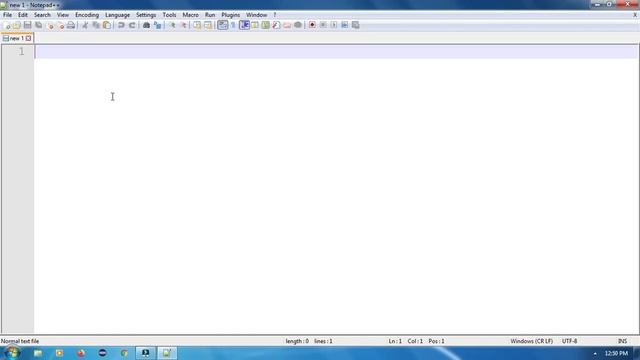Synchronize horizontal scrolling icon
Viewport: 640px width, 360px height.
coord(208,25)
